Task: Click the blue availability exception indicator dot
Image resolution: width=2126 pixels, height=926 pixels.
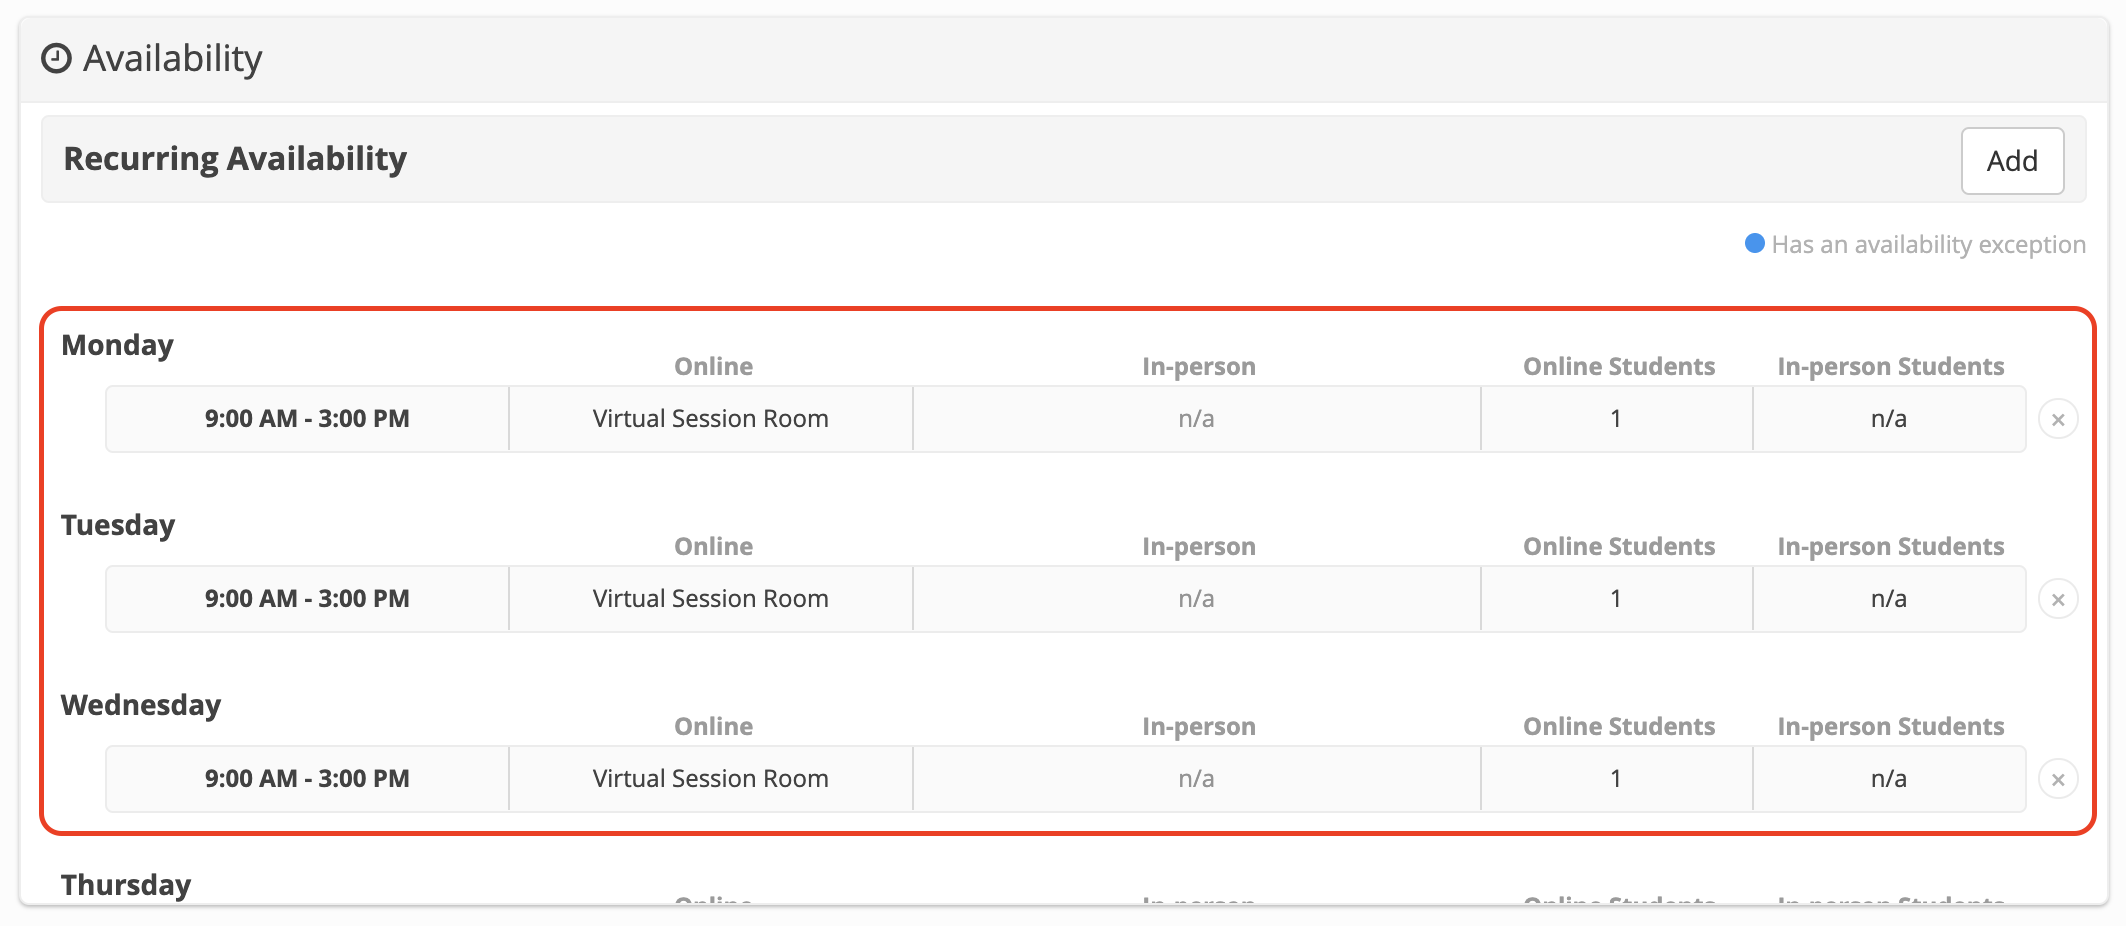Action: point(1754,243)
